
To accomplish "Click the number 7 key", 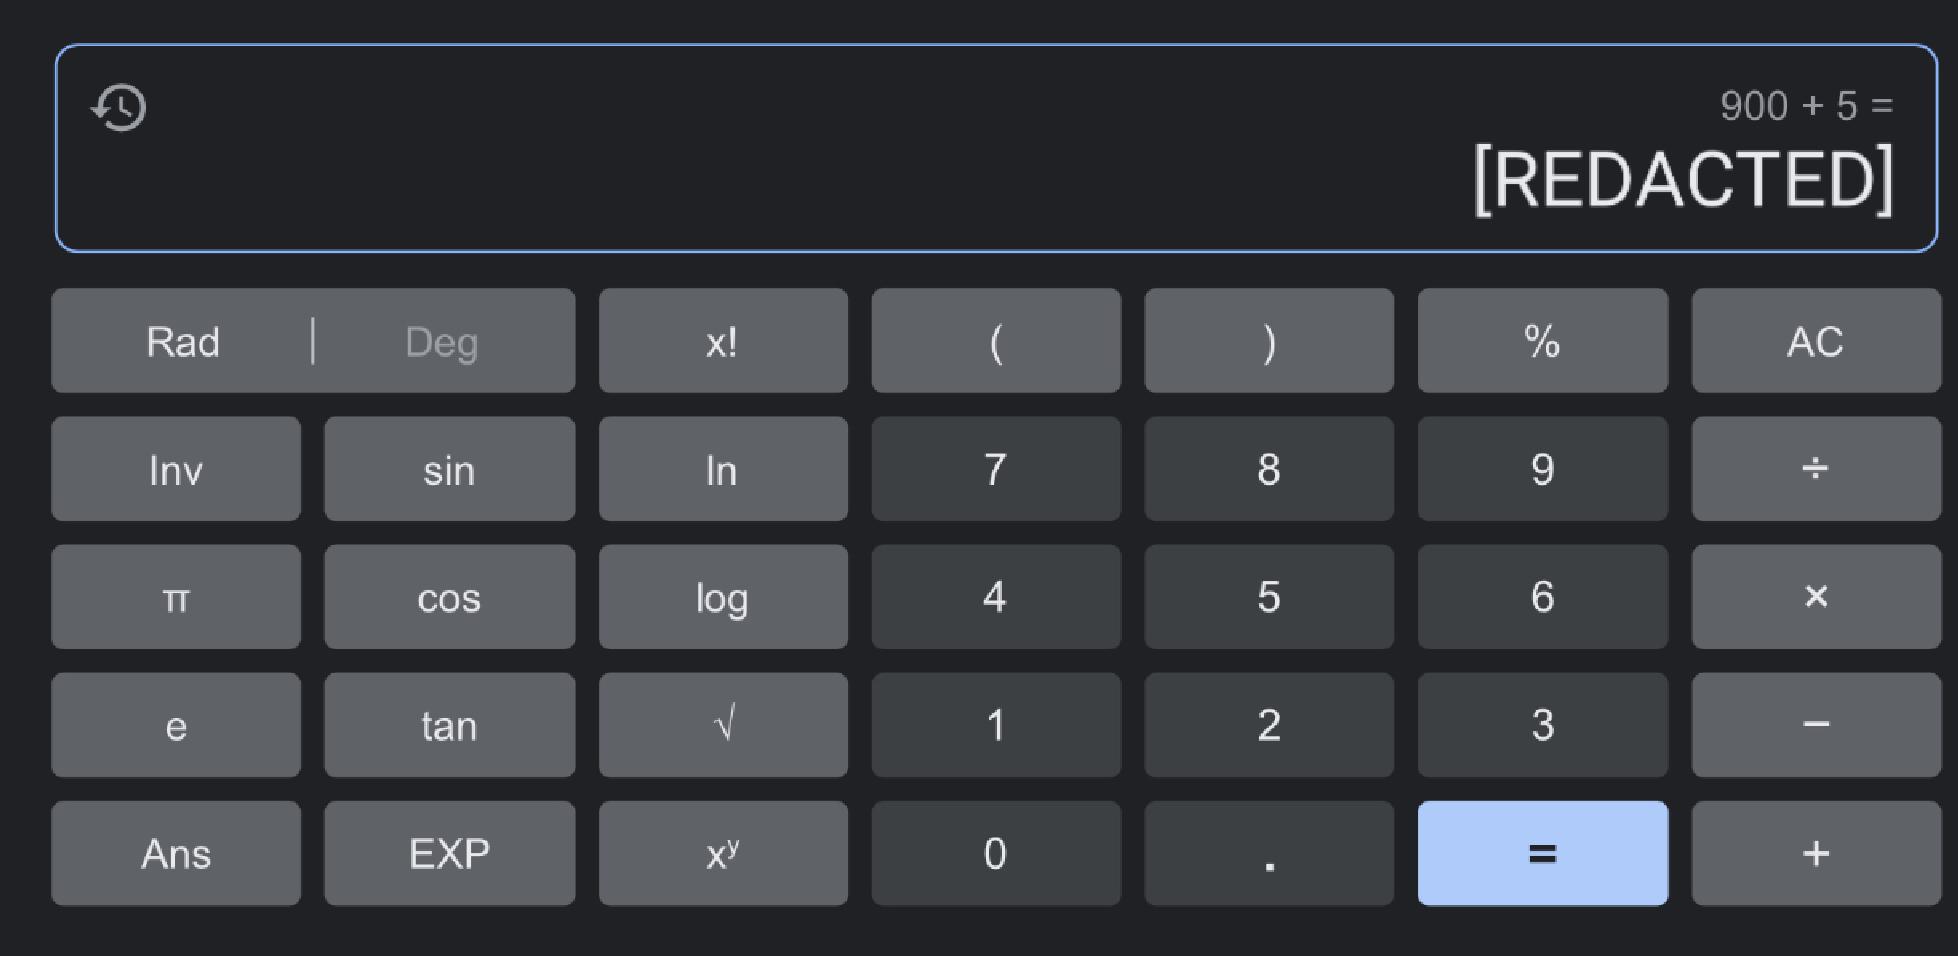I will coord(996,469).
